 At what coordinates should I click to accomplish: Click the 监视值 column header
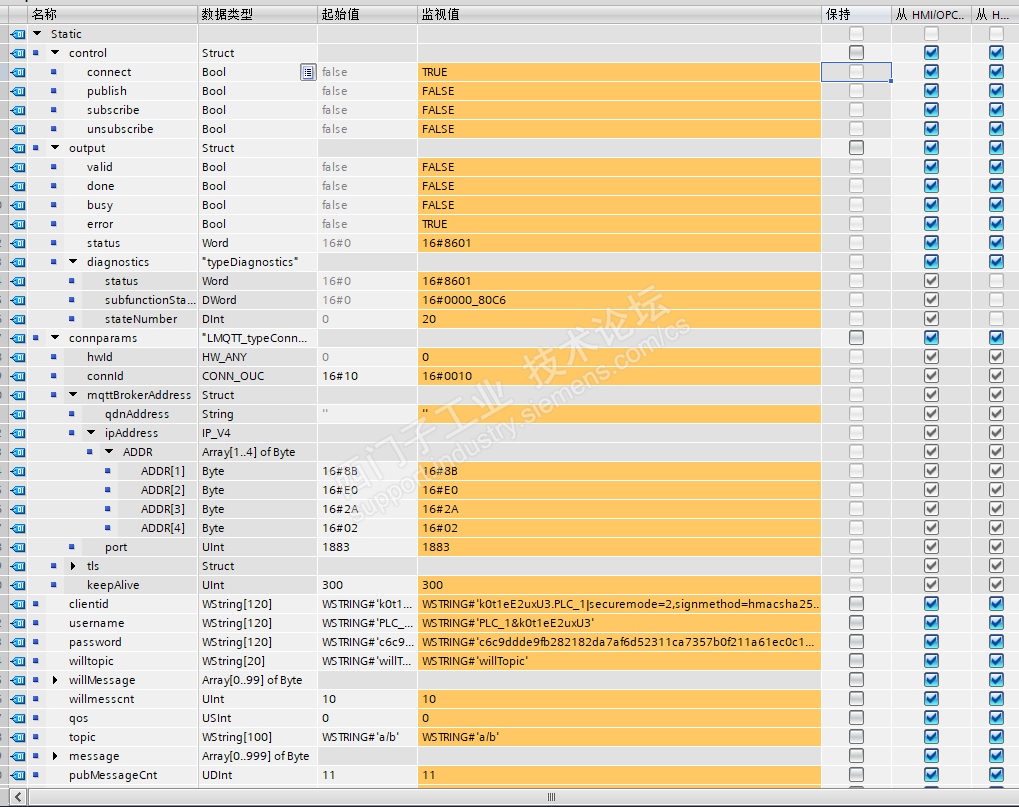pyautogui.click(x=619, y=14)
